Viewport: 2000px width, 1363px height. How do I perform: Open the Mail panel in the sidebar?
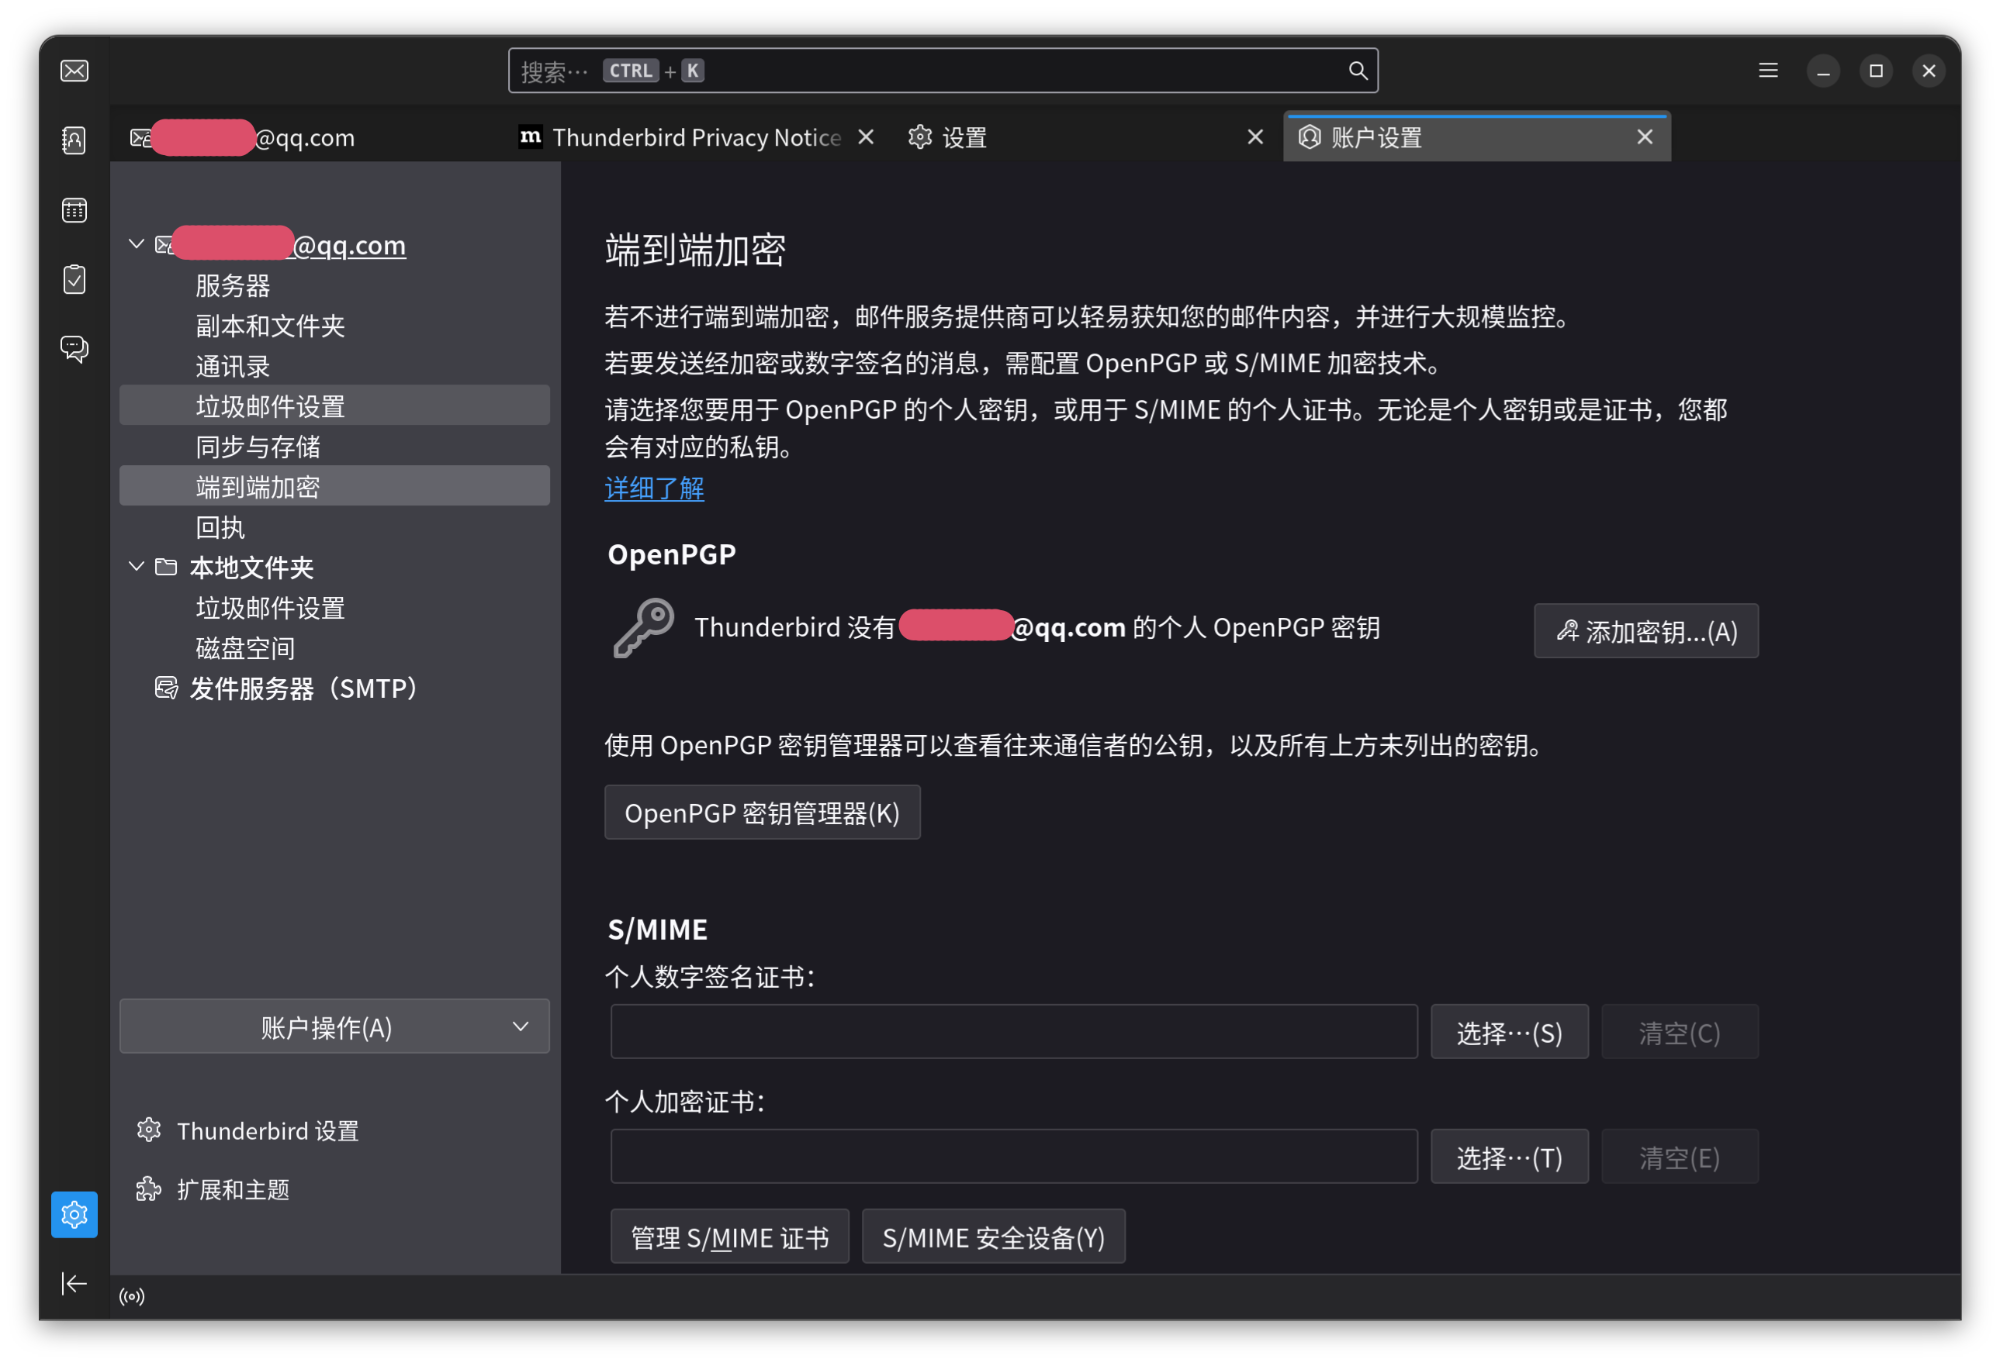(74, 70)
